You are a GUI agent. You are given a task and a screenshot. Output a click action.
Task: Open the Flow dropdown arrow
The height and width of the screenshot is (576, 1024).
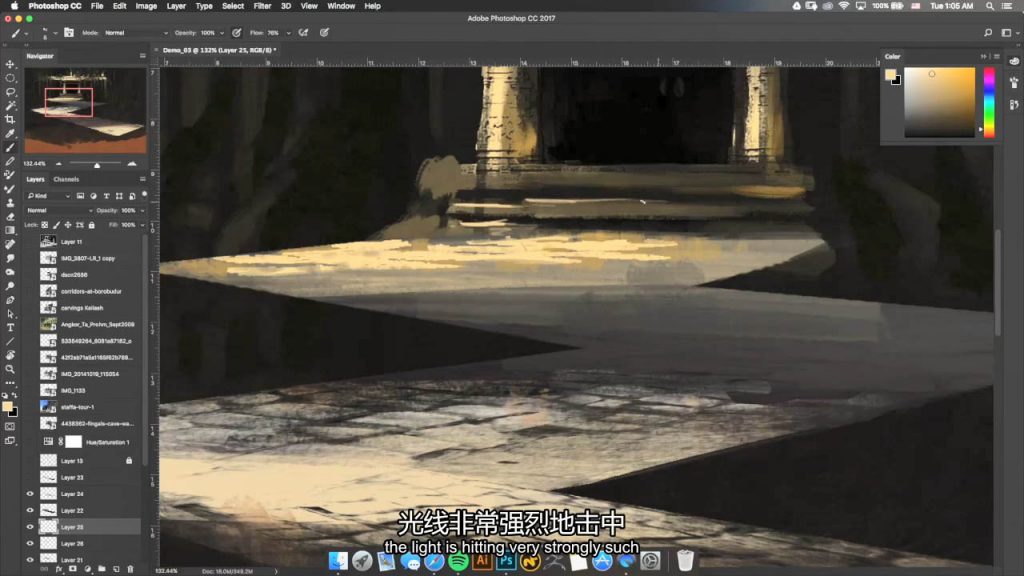tap(289, 33)
